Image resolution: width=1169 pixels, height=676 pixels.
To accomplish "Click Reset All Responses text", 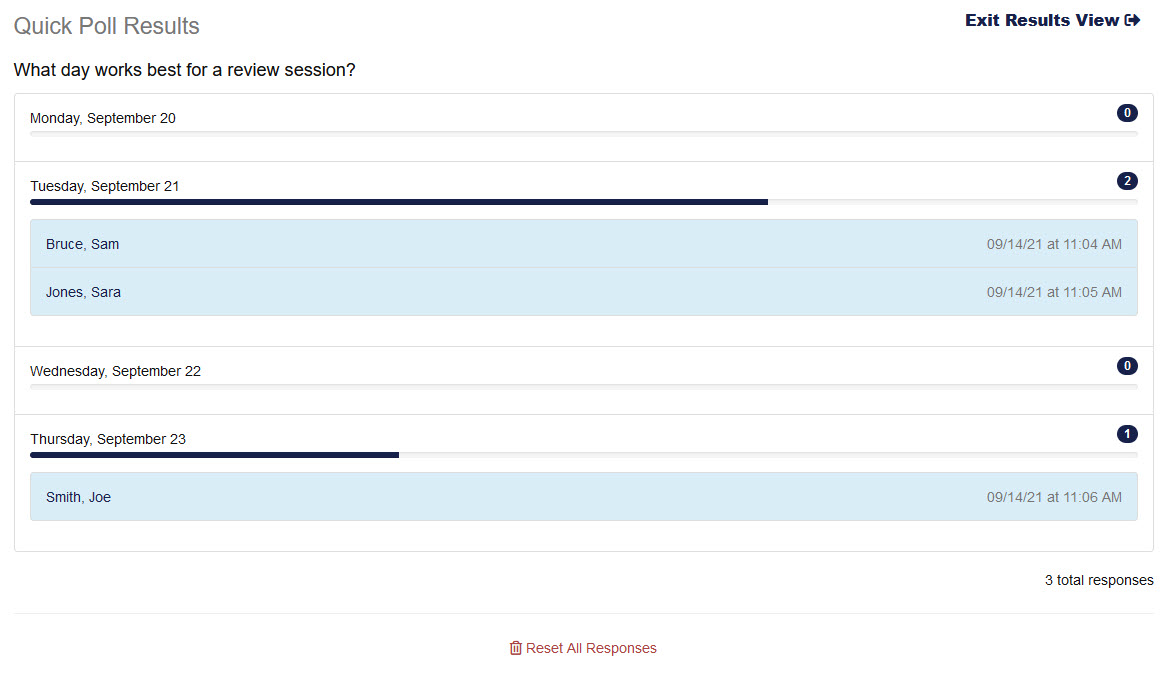I will tap(591, 648).
